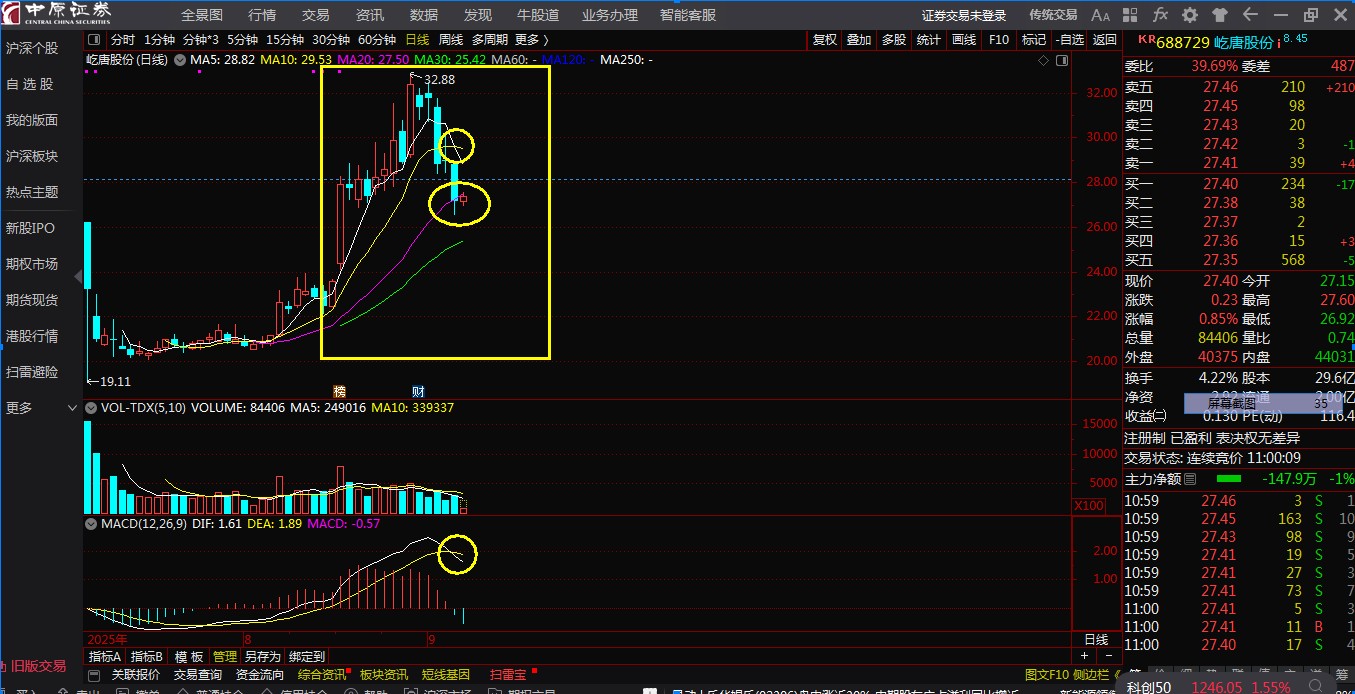Click the 复权 button

coord(824,40)
